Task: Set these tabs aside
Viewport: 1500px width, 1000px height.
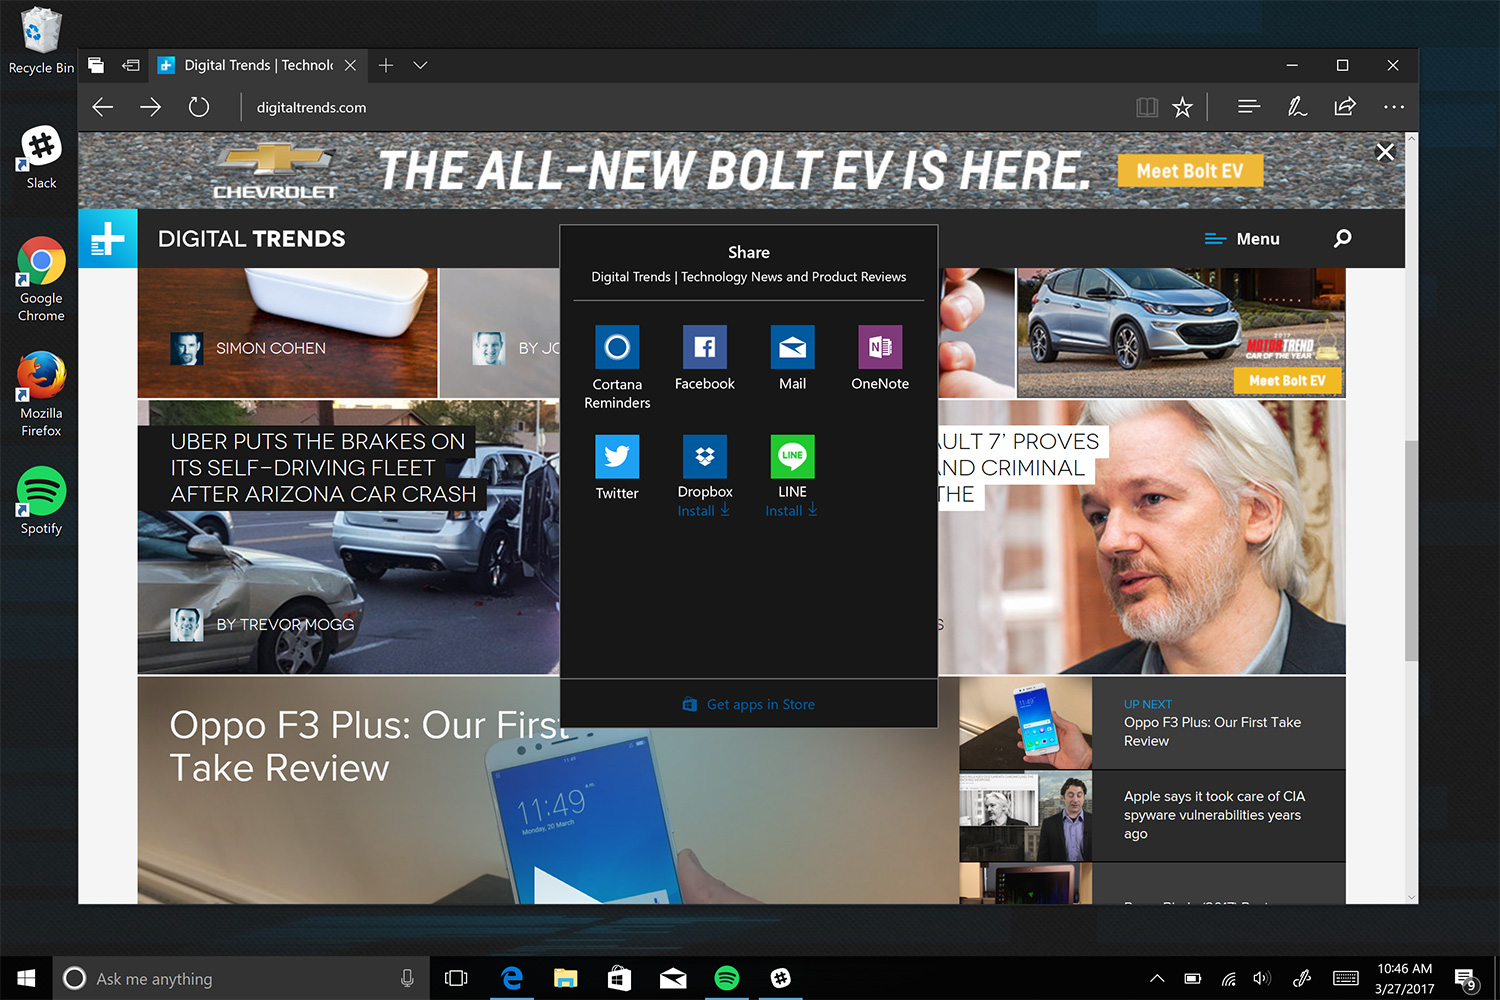Action: pyautogui.click(x=131, y=65)
